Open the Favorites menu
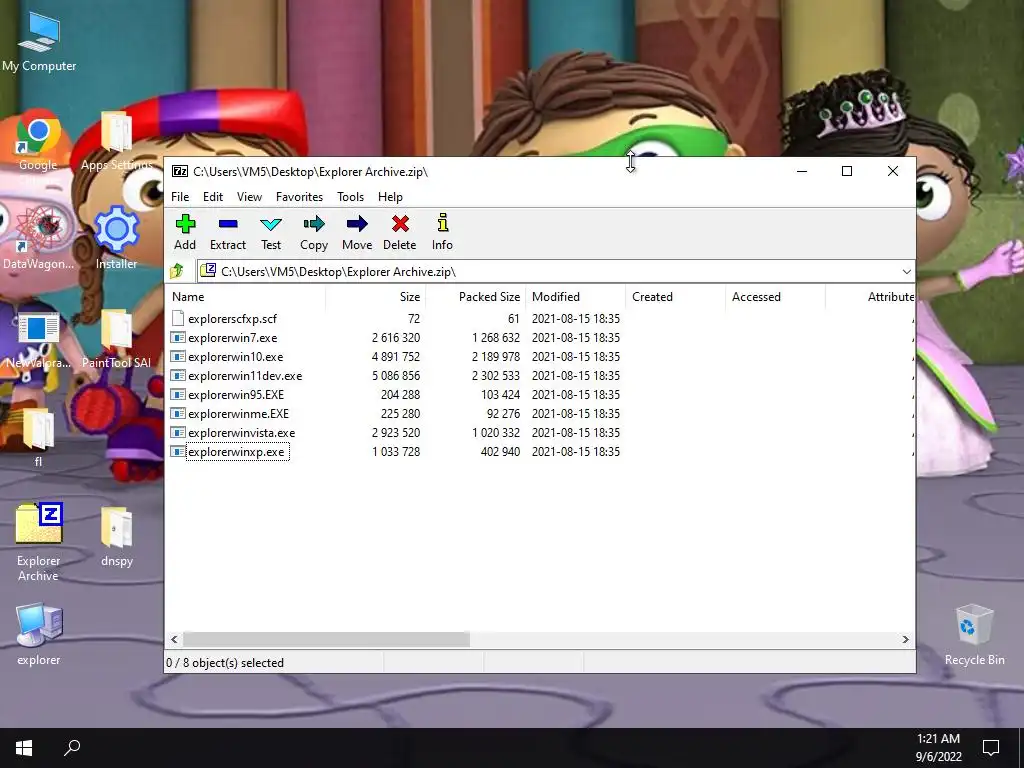 (x=299, y=197)
